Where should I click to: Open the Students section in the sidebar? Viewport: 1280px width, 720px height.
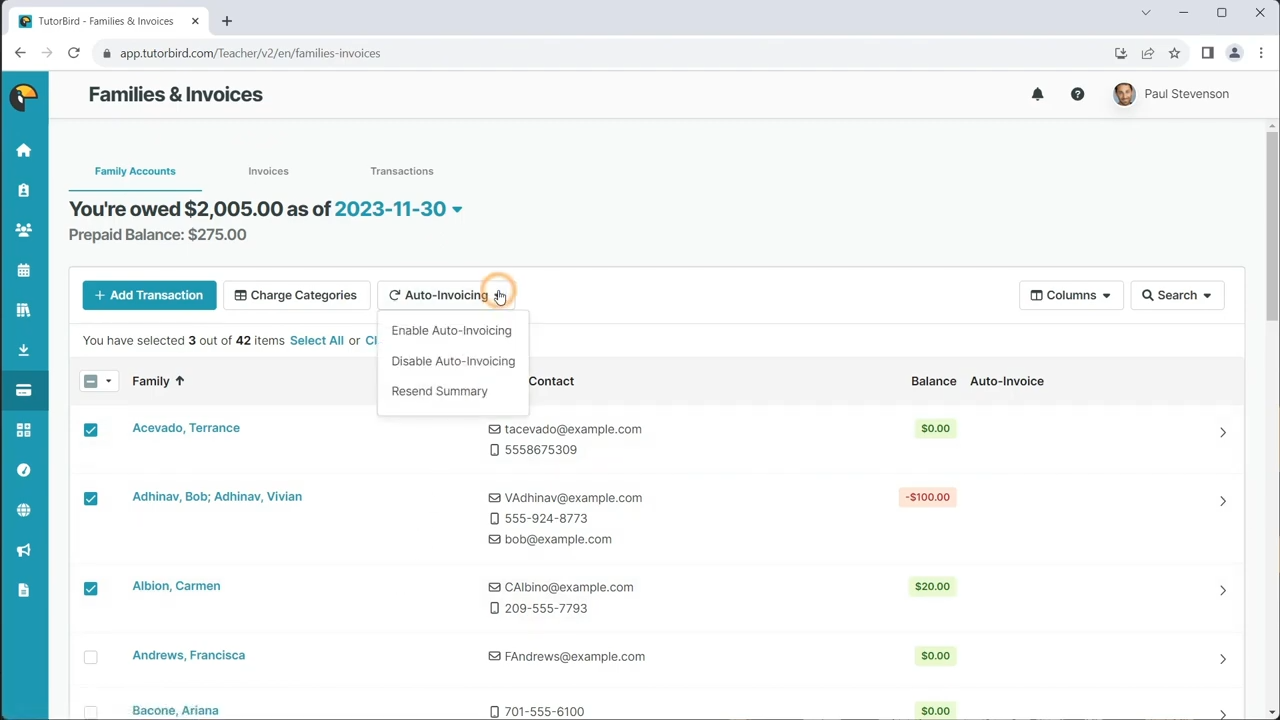click(24, 190)
